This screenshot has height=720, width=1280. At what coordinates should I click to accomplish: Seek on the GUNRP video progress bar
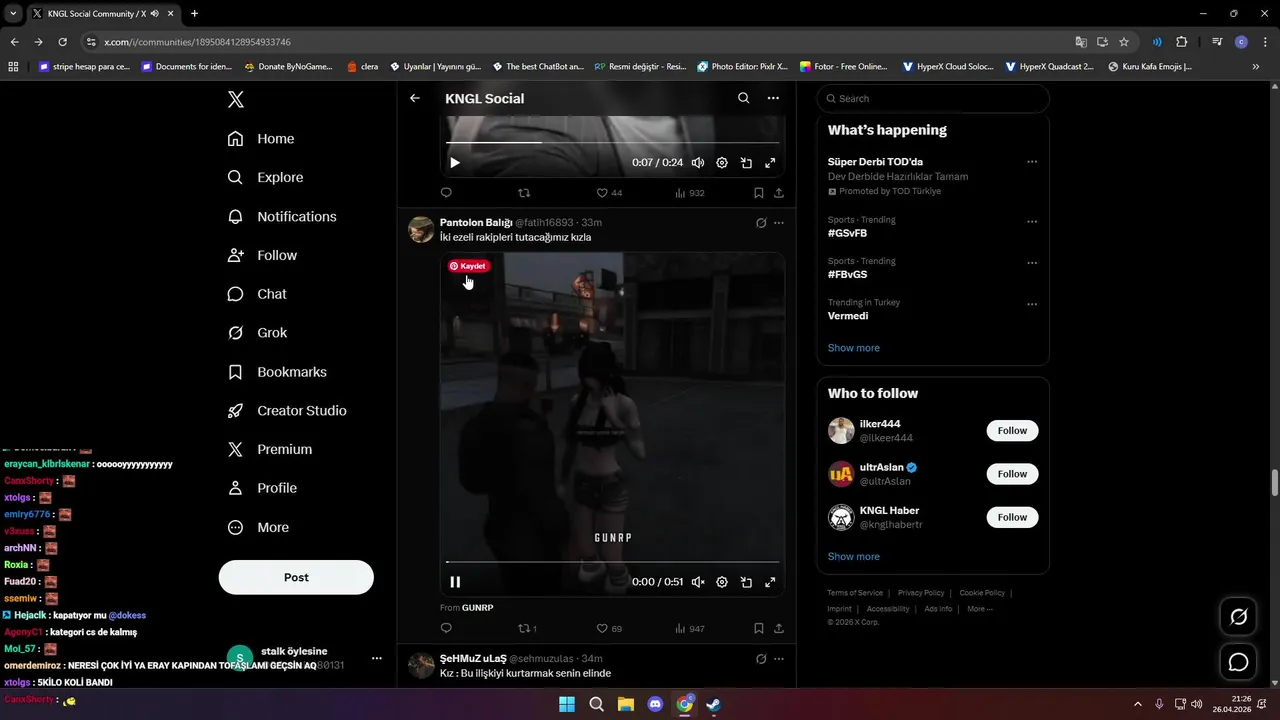click(612, 562)
